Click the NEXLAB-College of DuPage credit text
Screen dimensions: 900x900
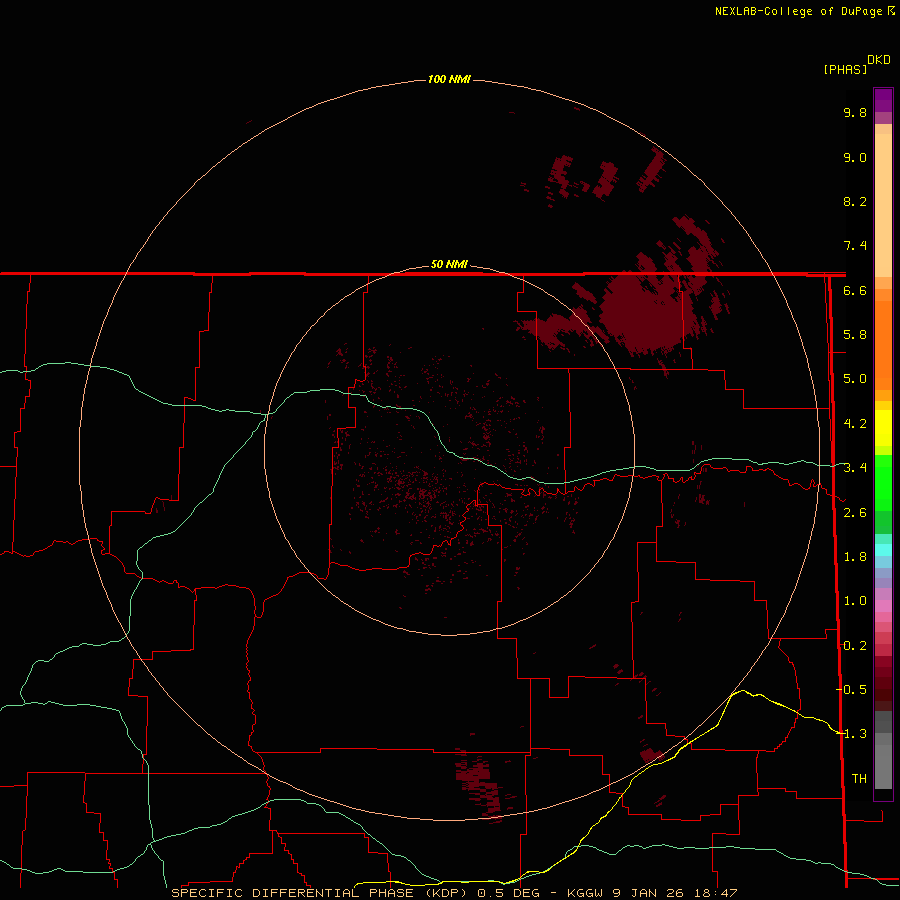pos(799,11)
